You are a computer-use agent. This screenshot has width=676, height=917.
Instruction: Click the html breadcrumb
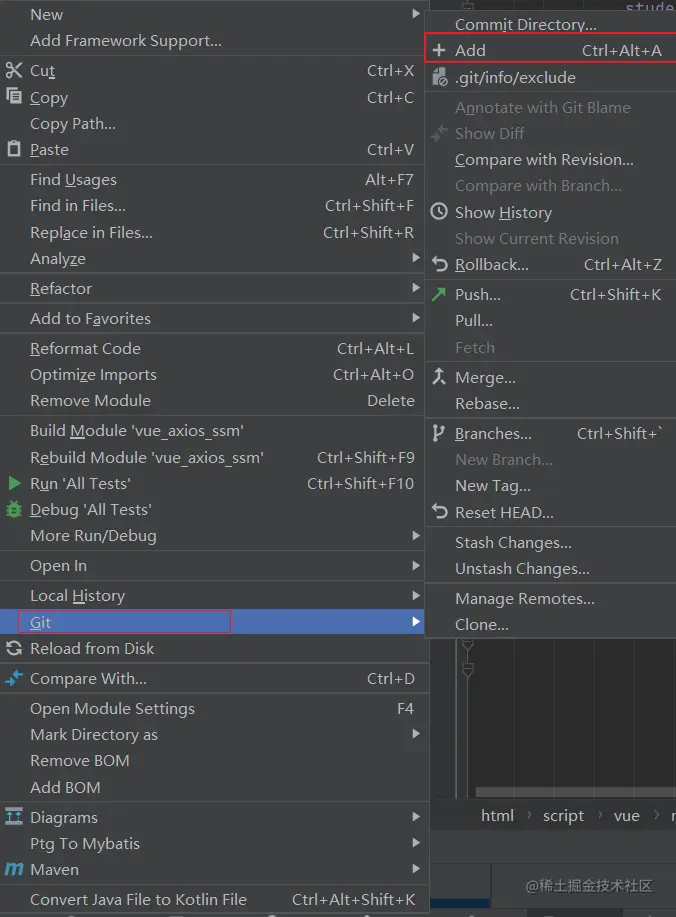[x=497, y=815]
